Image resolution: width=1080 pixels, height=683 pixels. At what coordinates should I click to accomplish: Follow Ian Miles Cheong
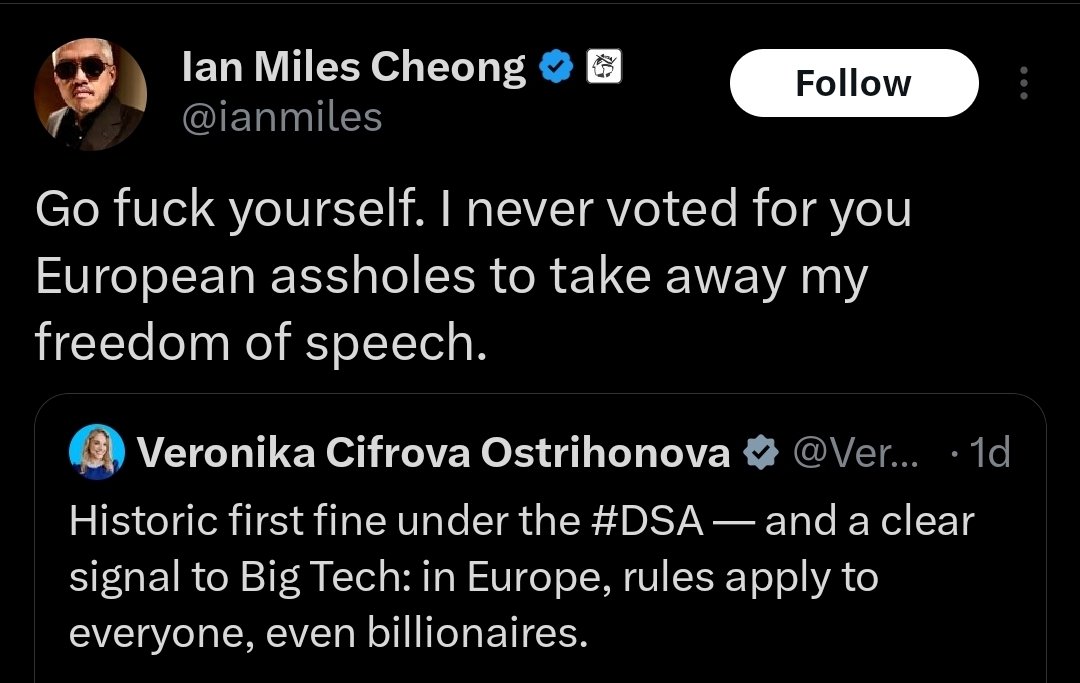854,83
